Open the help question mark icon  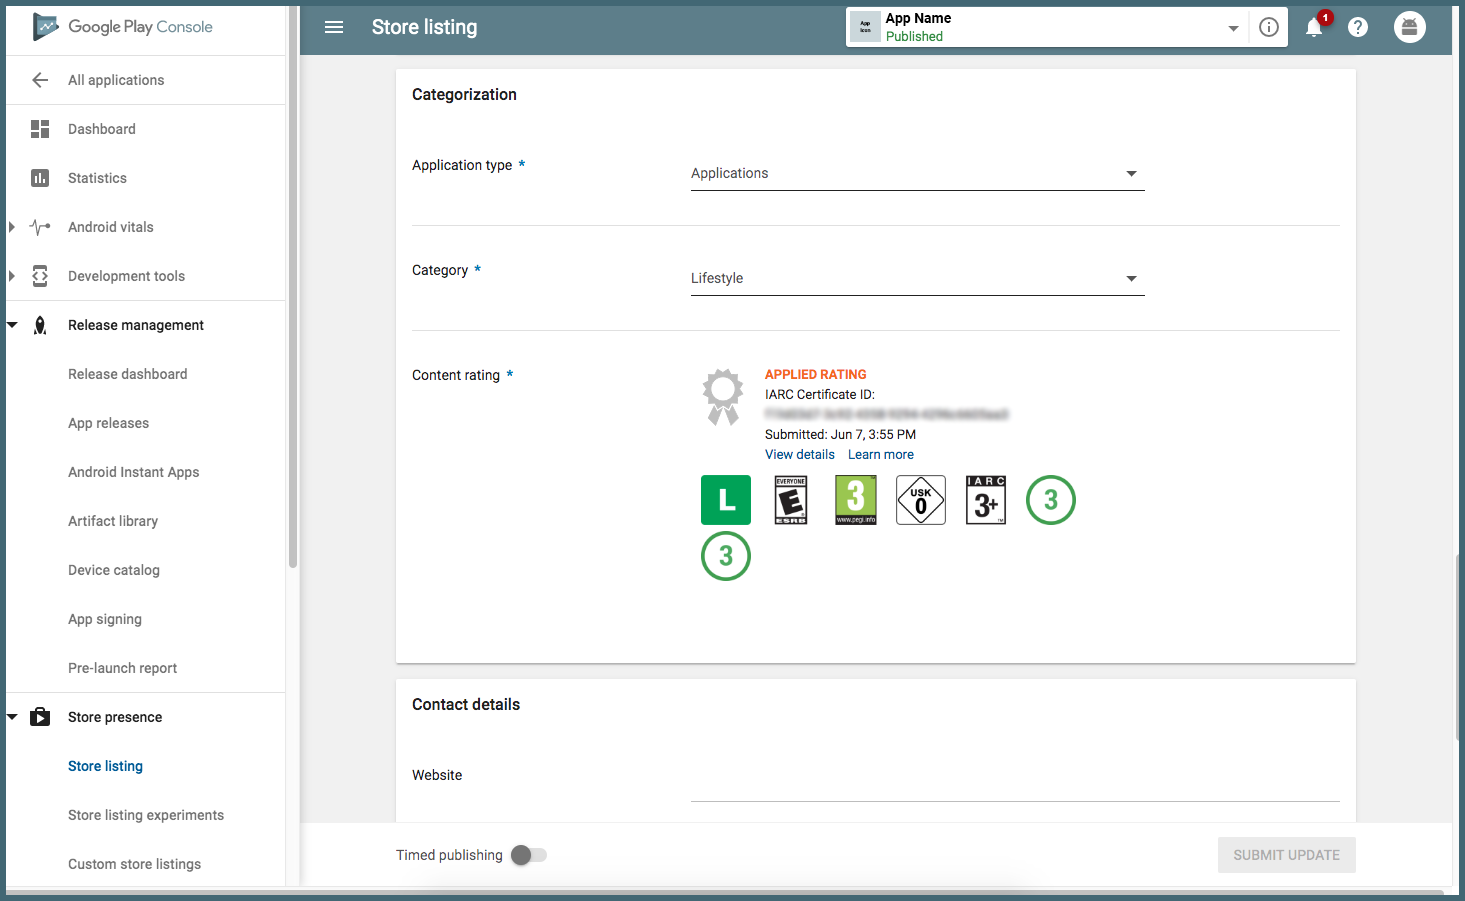pyautogui.click(x=1358, y=28)
